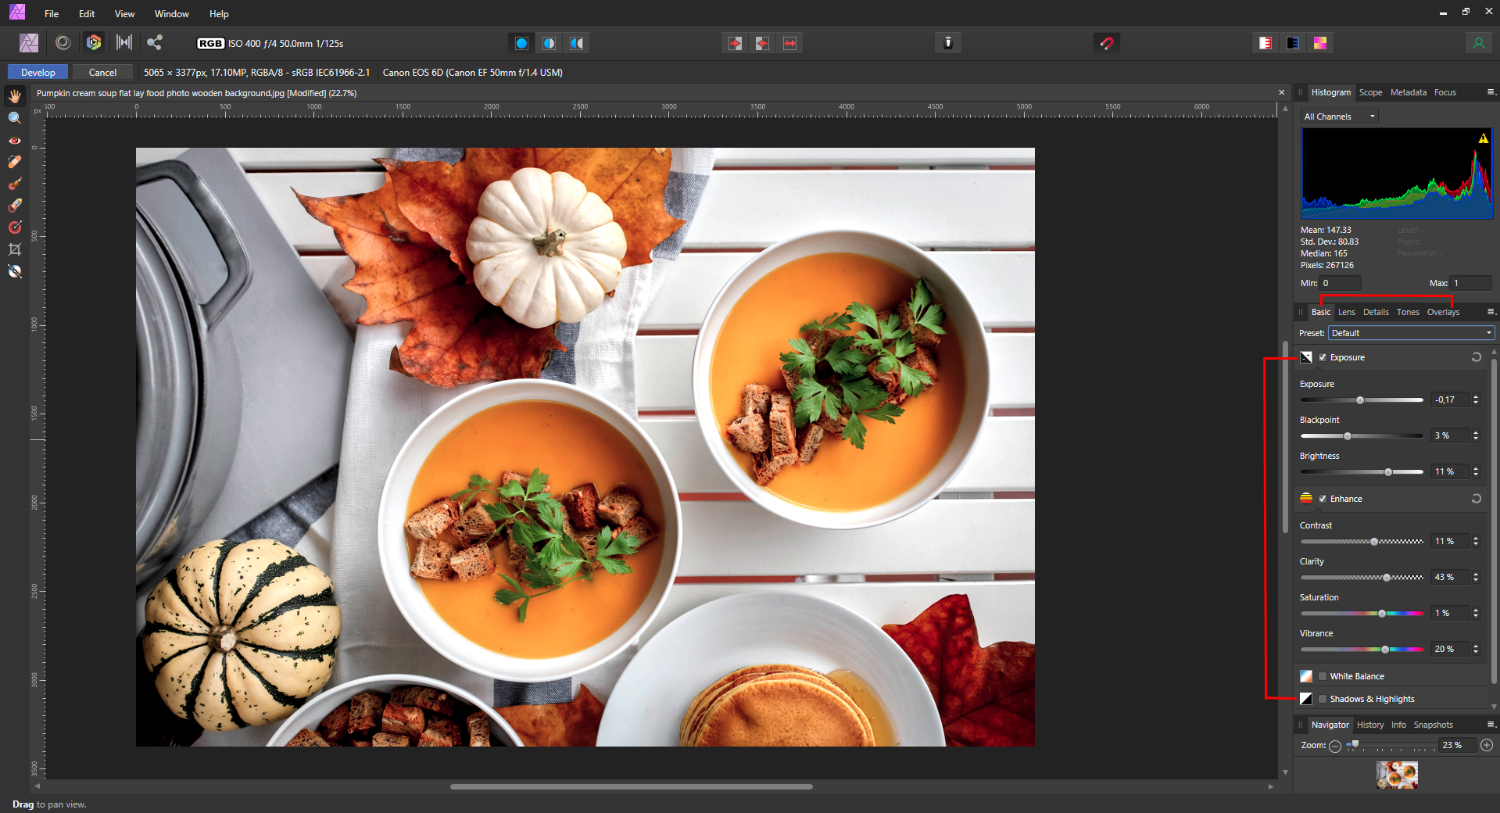Select the Crop tool
Image resolution: width=1500 pixels, height=813 pixels.
point(15,249)
